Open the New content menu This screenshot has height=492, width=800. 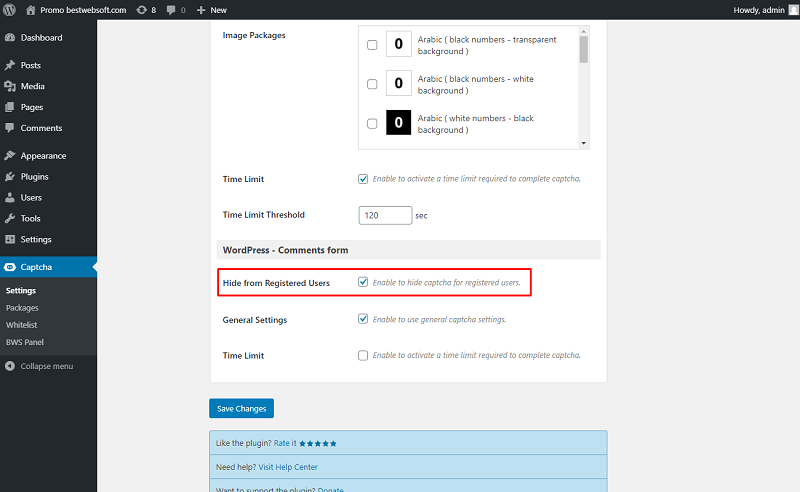(x=212, y=10)
